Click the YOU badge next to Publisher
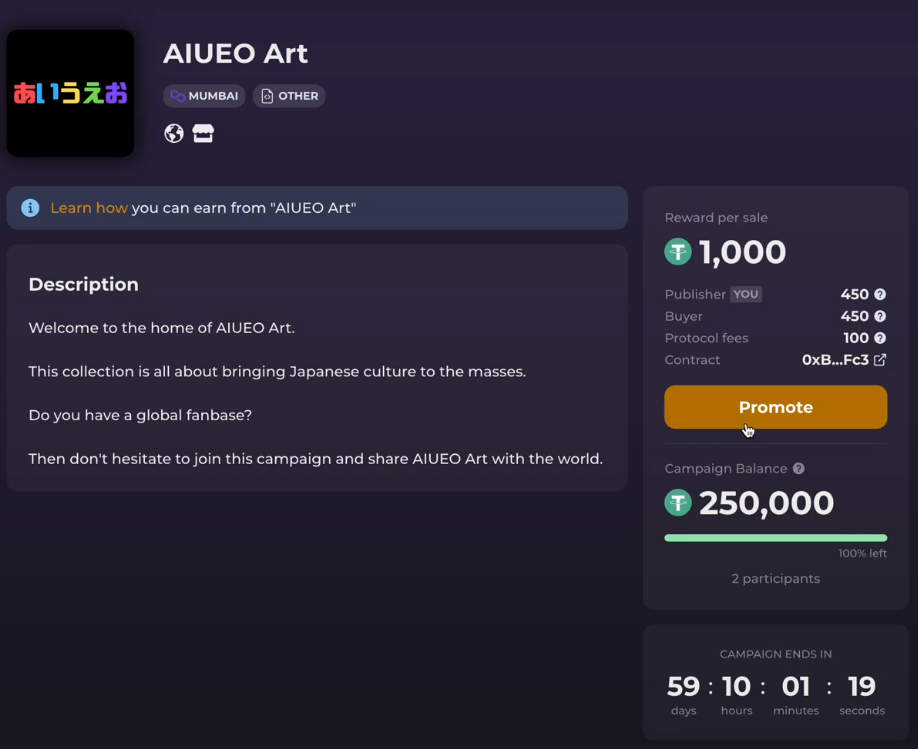Screen dimensions: 918x749 [x=746, y=294]
